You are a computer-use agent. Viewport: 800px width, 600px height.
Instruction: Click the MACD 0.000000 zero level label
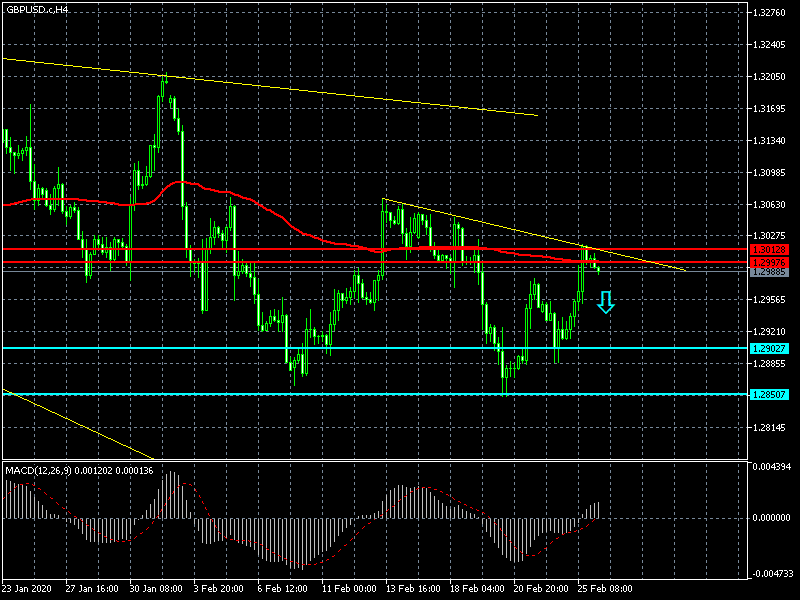pos(771,518)
